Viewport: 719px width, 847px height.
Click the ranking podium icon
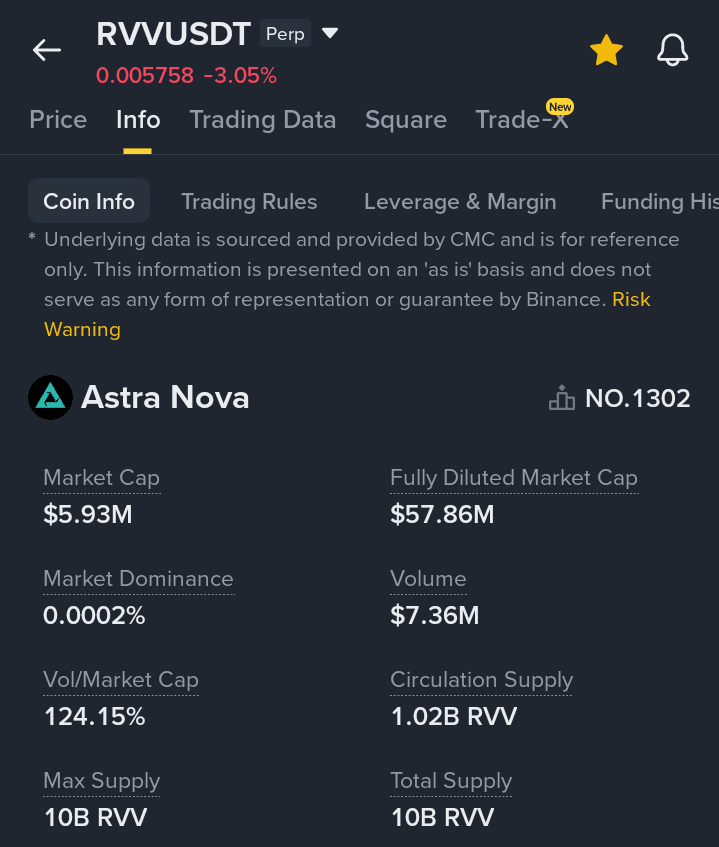coord(562,398)
